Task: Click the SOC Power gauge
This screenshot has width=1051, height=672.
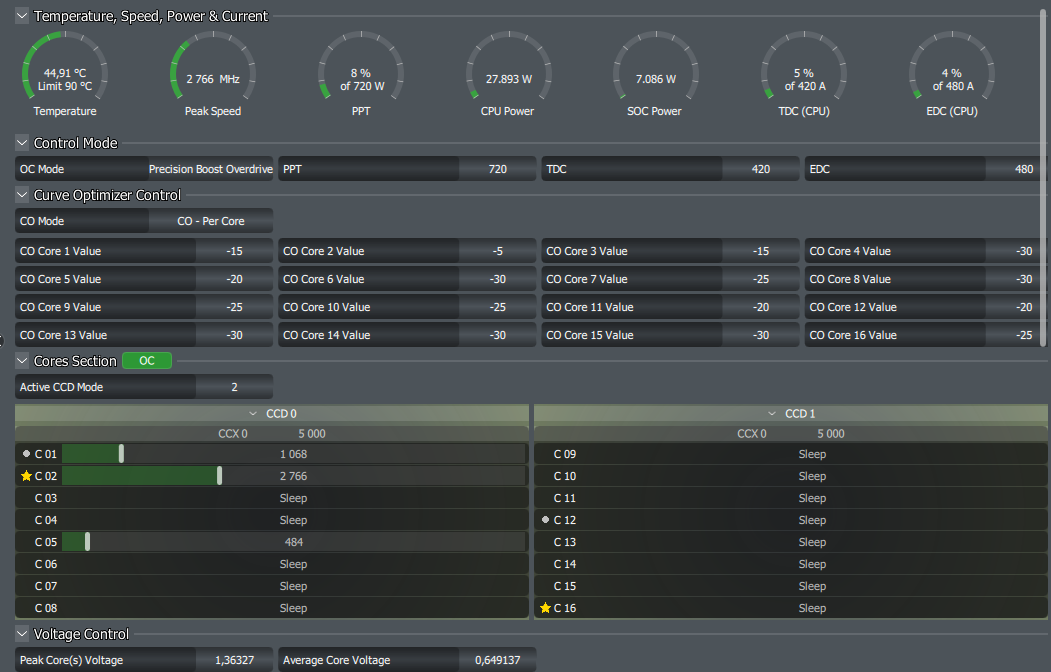Action: 656,75
